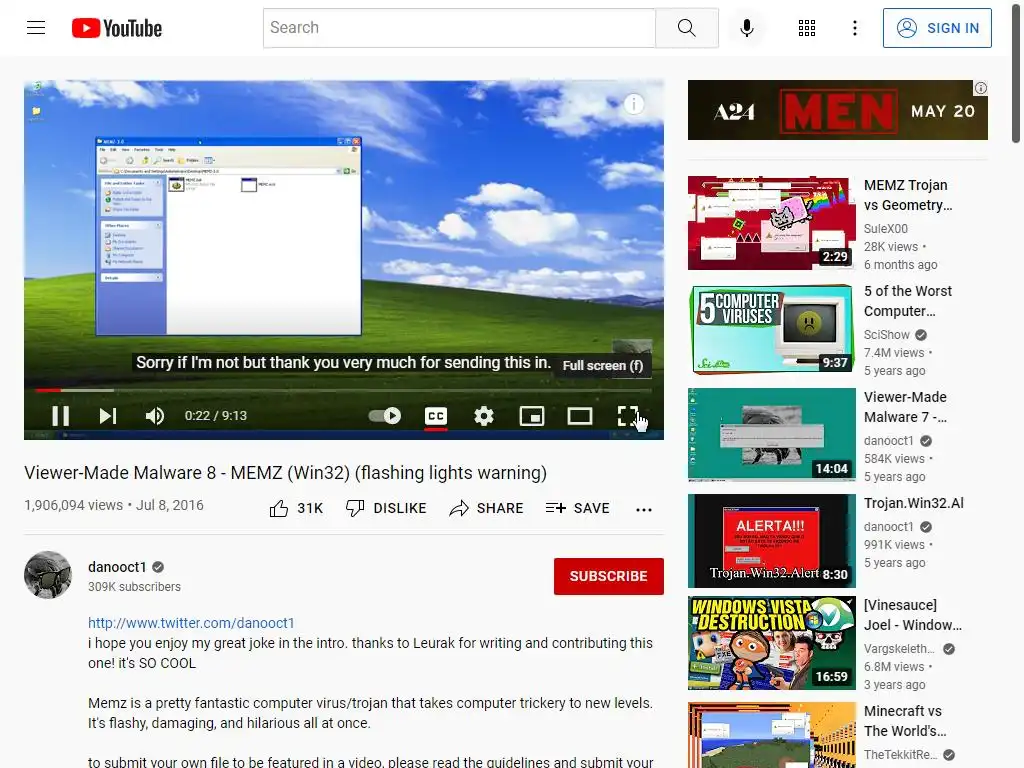Open the YouTube apps grid
Image resolution: width=1024 pixels, height=768 pixels.
pos(807,28)
